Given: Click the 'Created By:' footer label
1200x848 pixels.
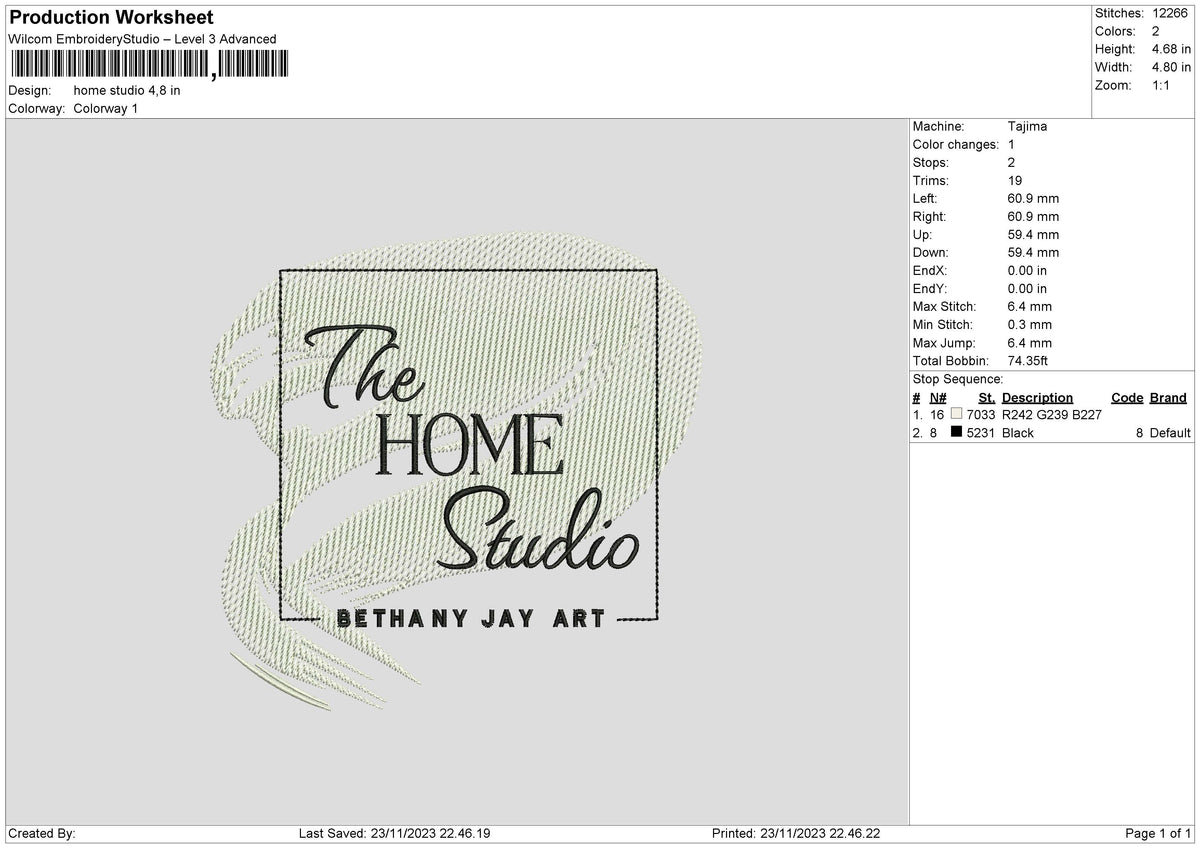Looking at the screenshot, I should tap(41, 833).
